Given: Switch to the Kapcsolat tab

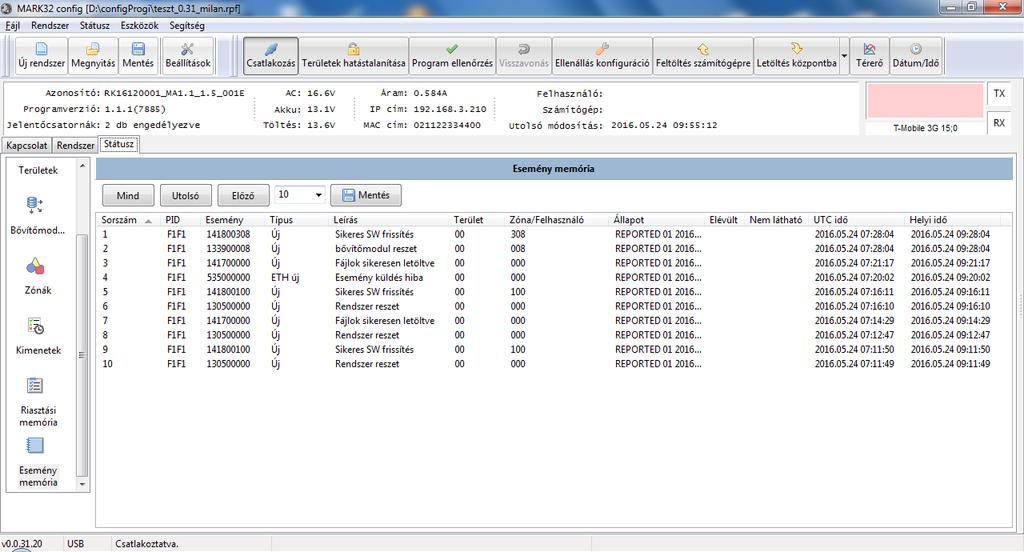Looking at the screenshot, I should point(27,145).
